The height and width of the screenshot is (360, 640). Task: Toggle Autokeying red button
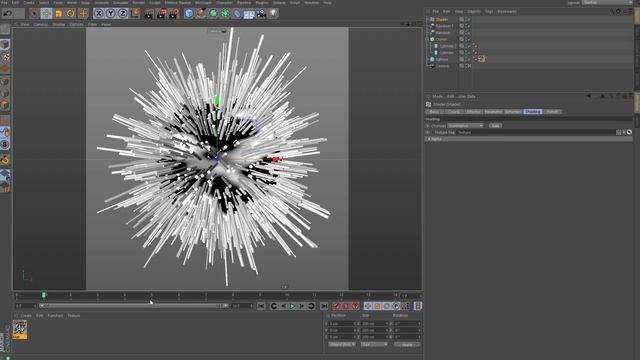(x=346, y=306)
